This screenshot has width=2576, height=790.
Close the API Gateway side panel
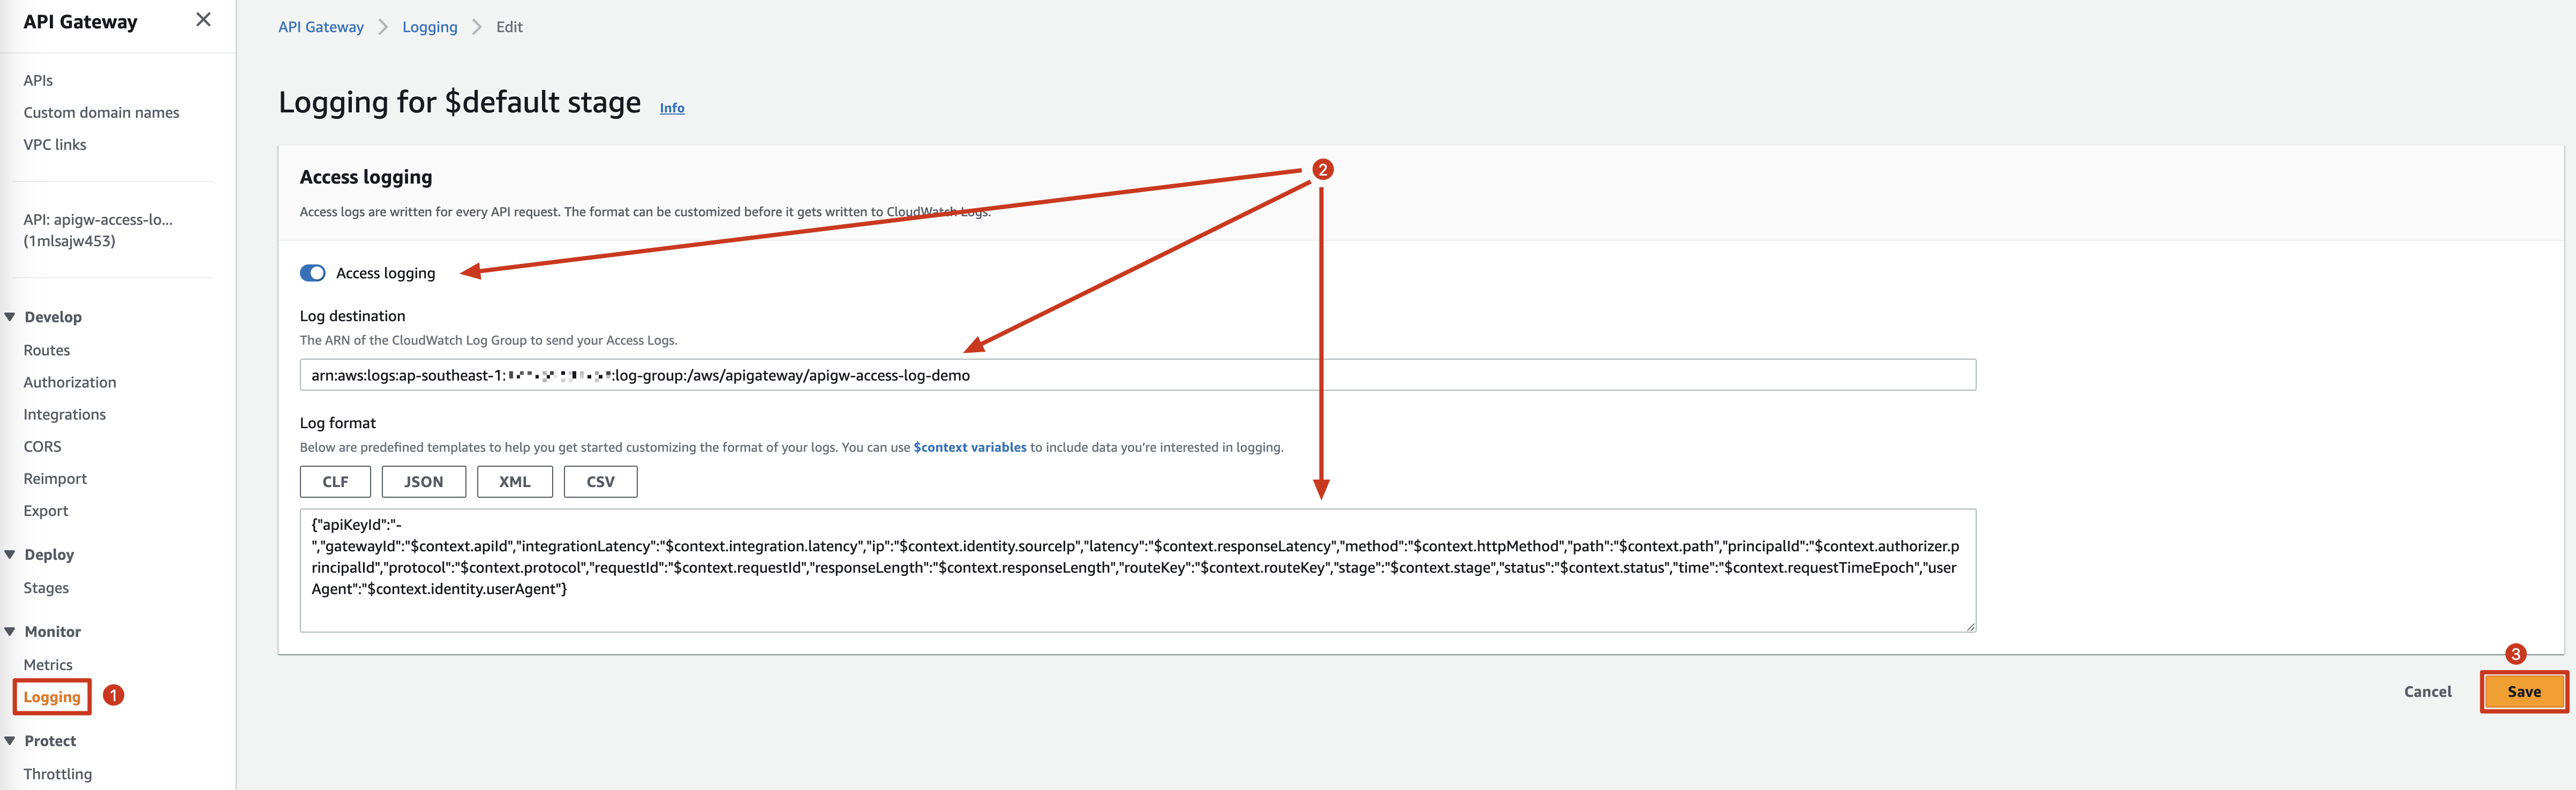point(203,20)
